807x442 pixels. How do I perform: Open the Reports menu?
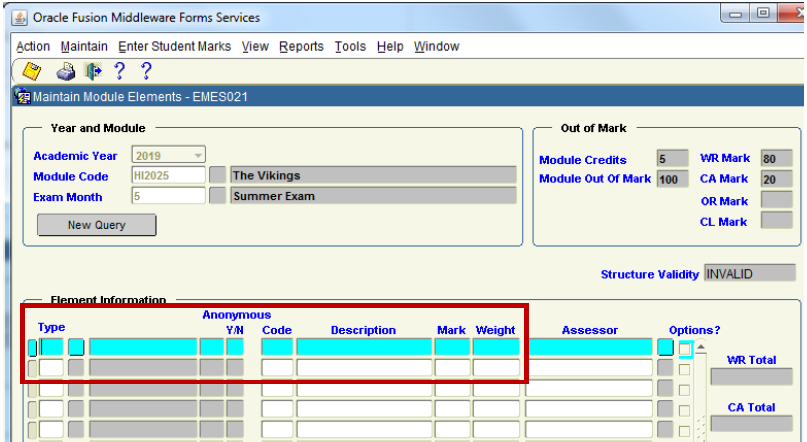301,47
